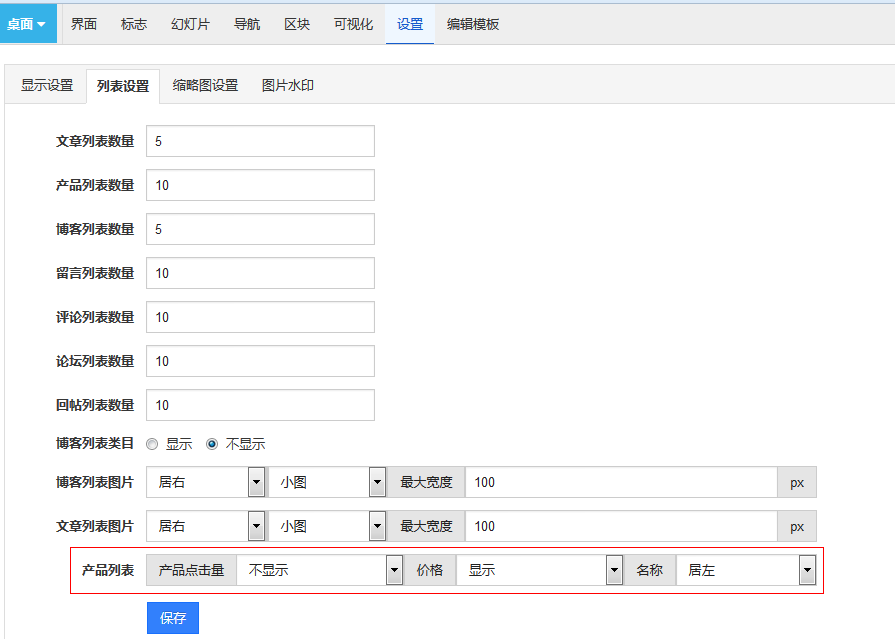Click the 保存 button

(173, 618)
